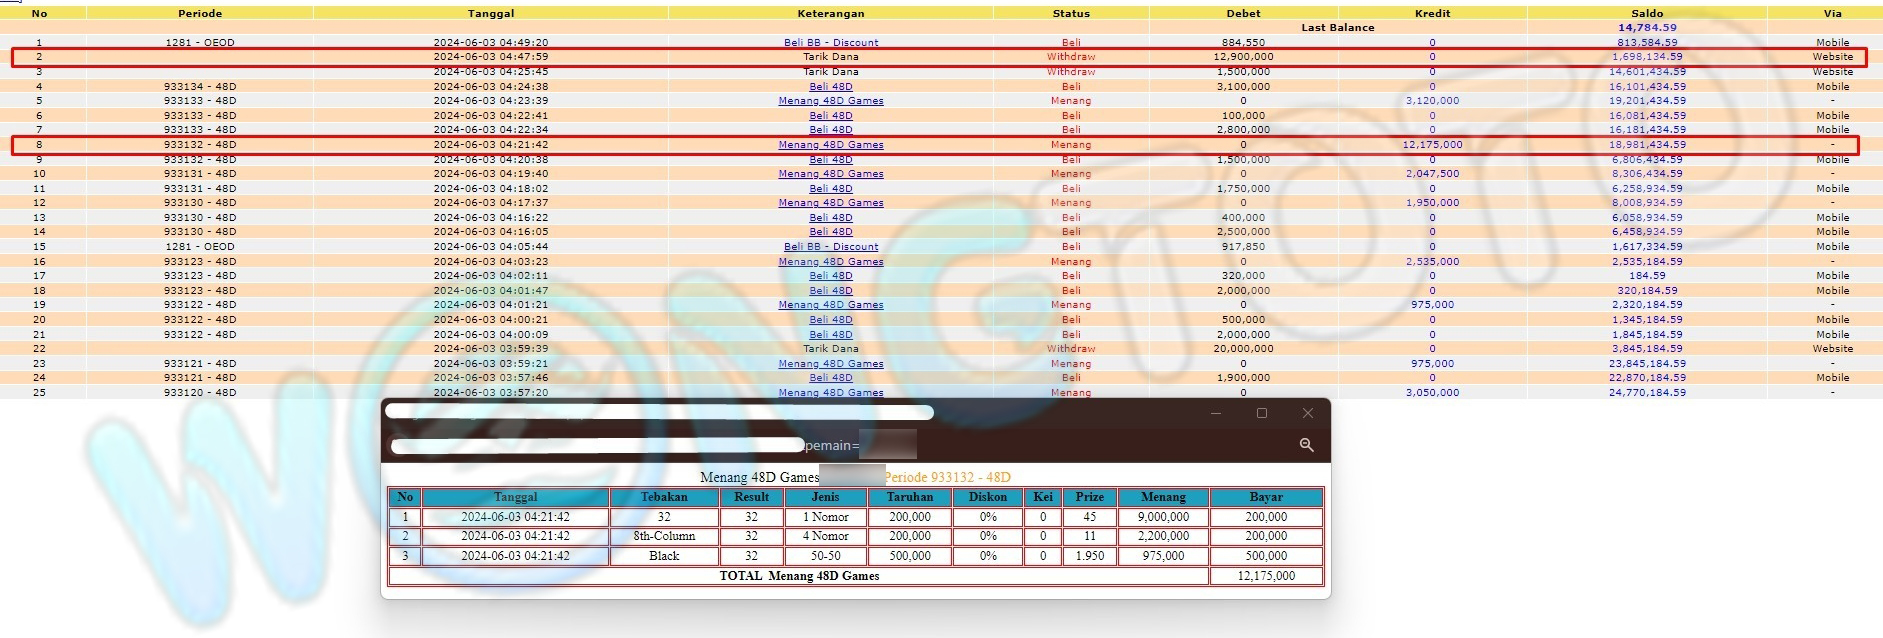Open Beli BB - Discount link in row 15
The height and width of the screenshot is (638, 1883).
click(831, 247)
